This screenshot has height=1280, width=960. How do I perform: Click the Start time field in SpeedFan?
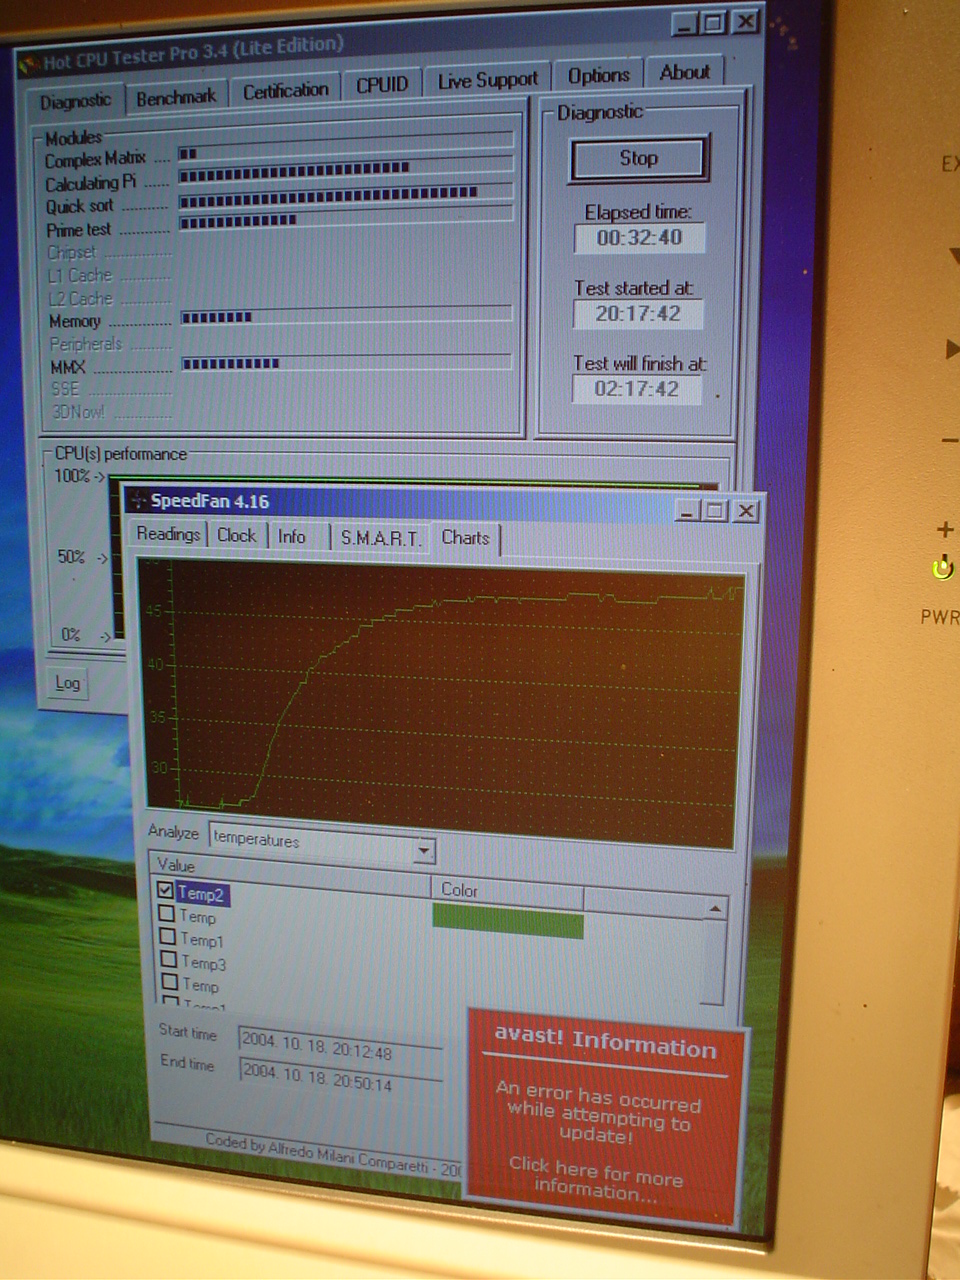340,1044
